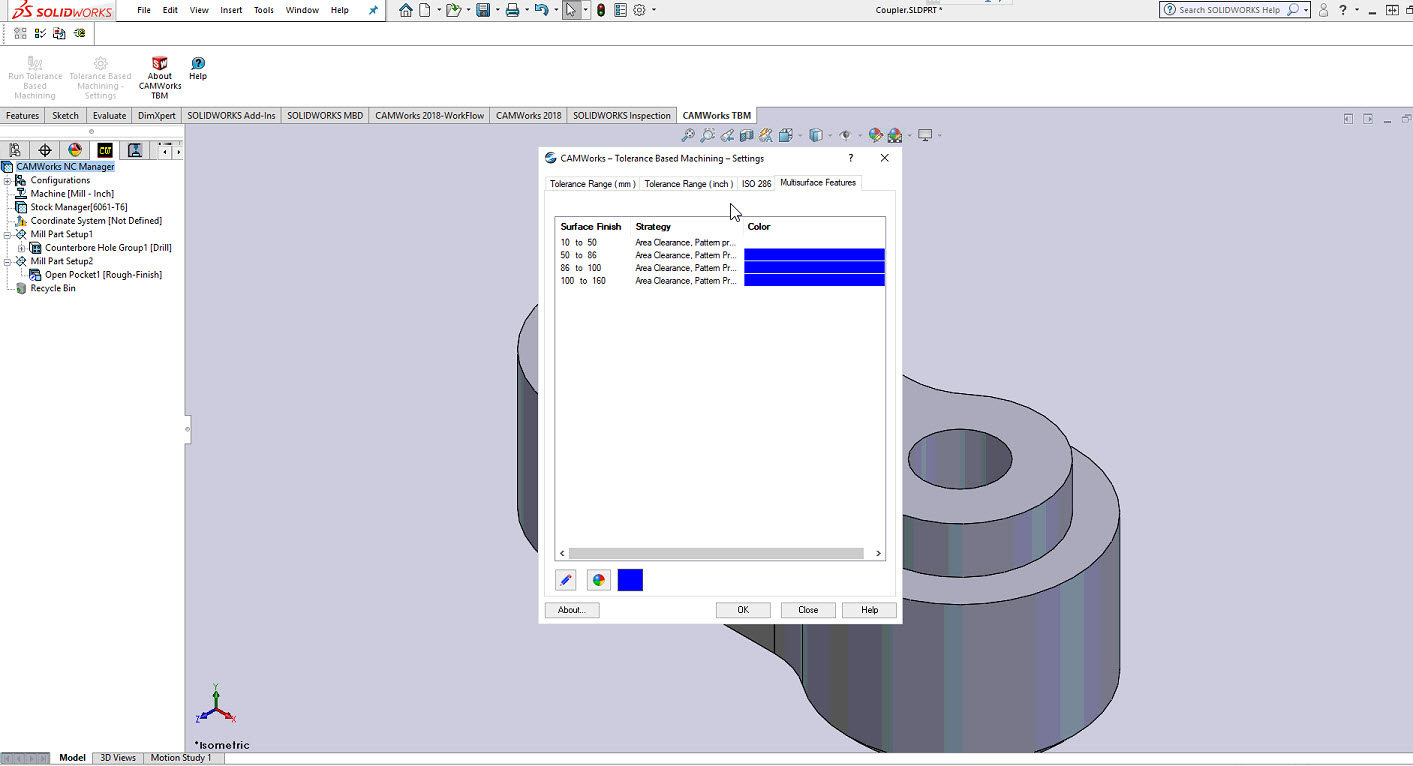
Task: Select color bar for 50 to 86 row
Action: click(814, 255)
